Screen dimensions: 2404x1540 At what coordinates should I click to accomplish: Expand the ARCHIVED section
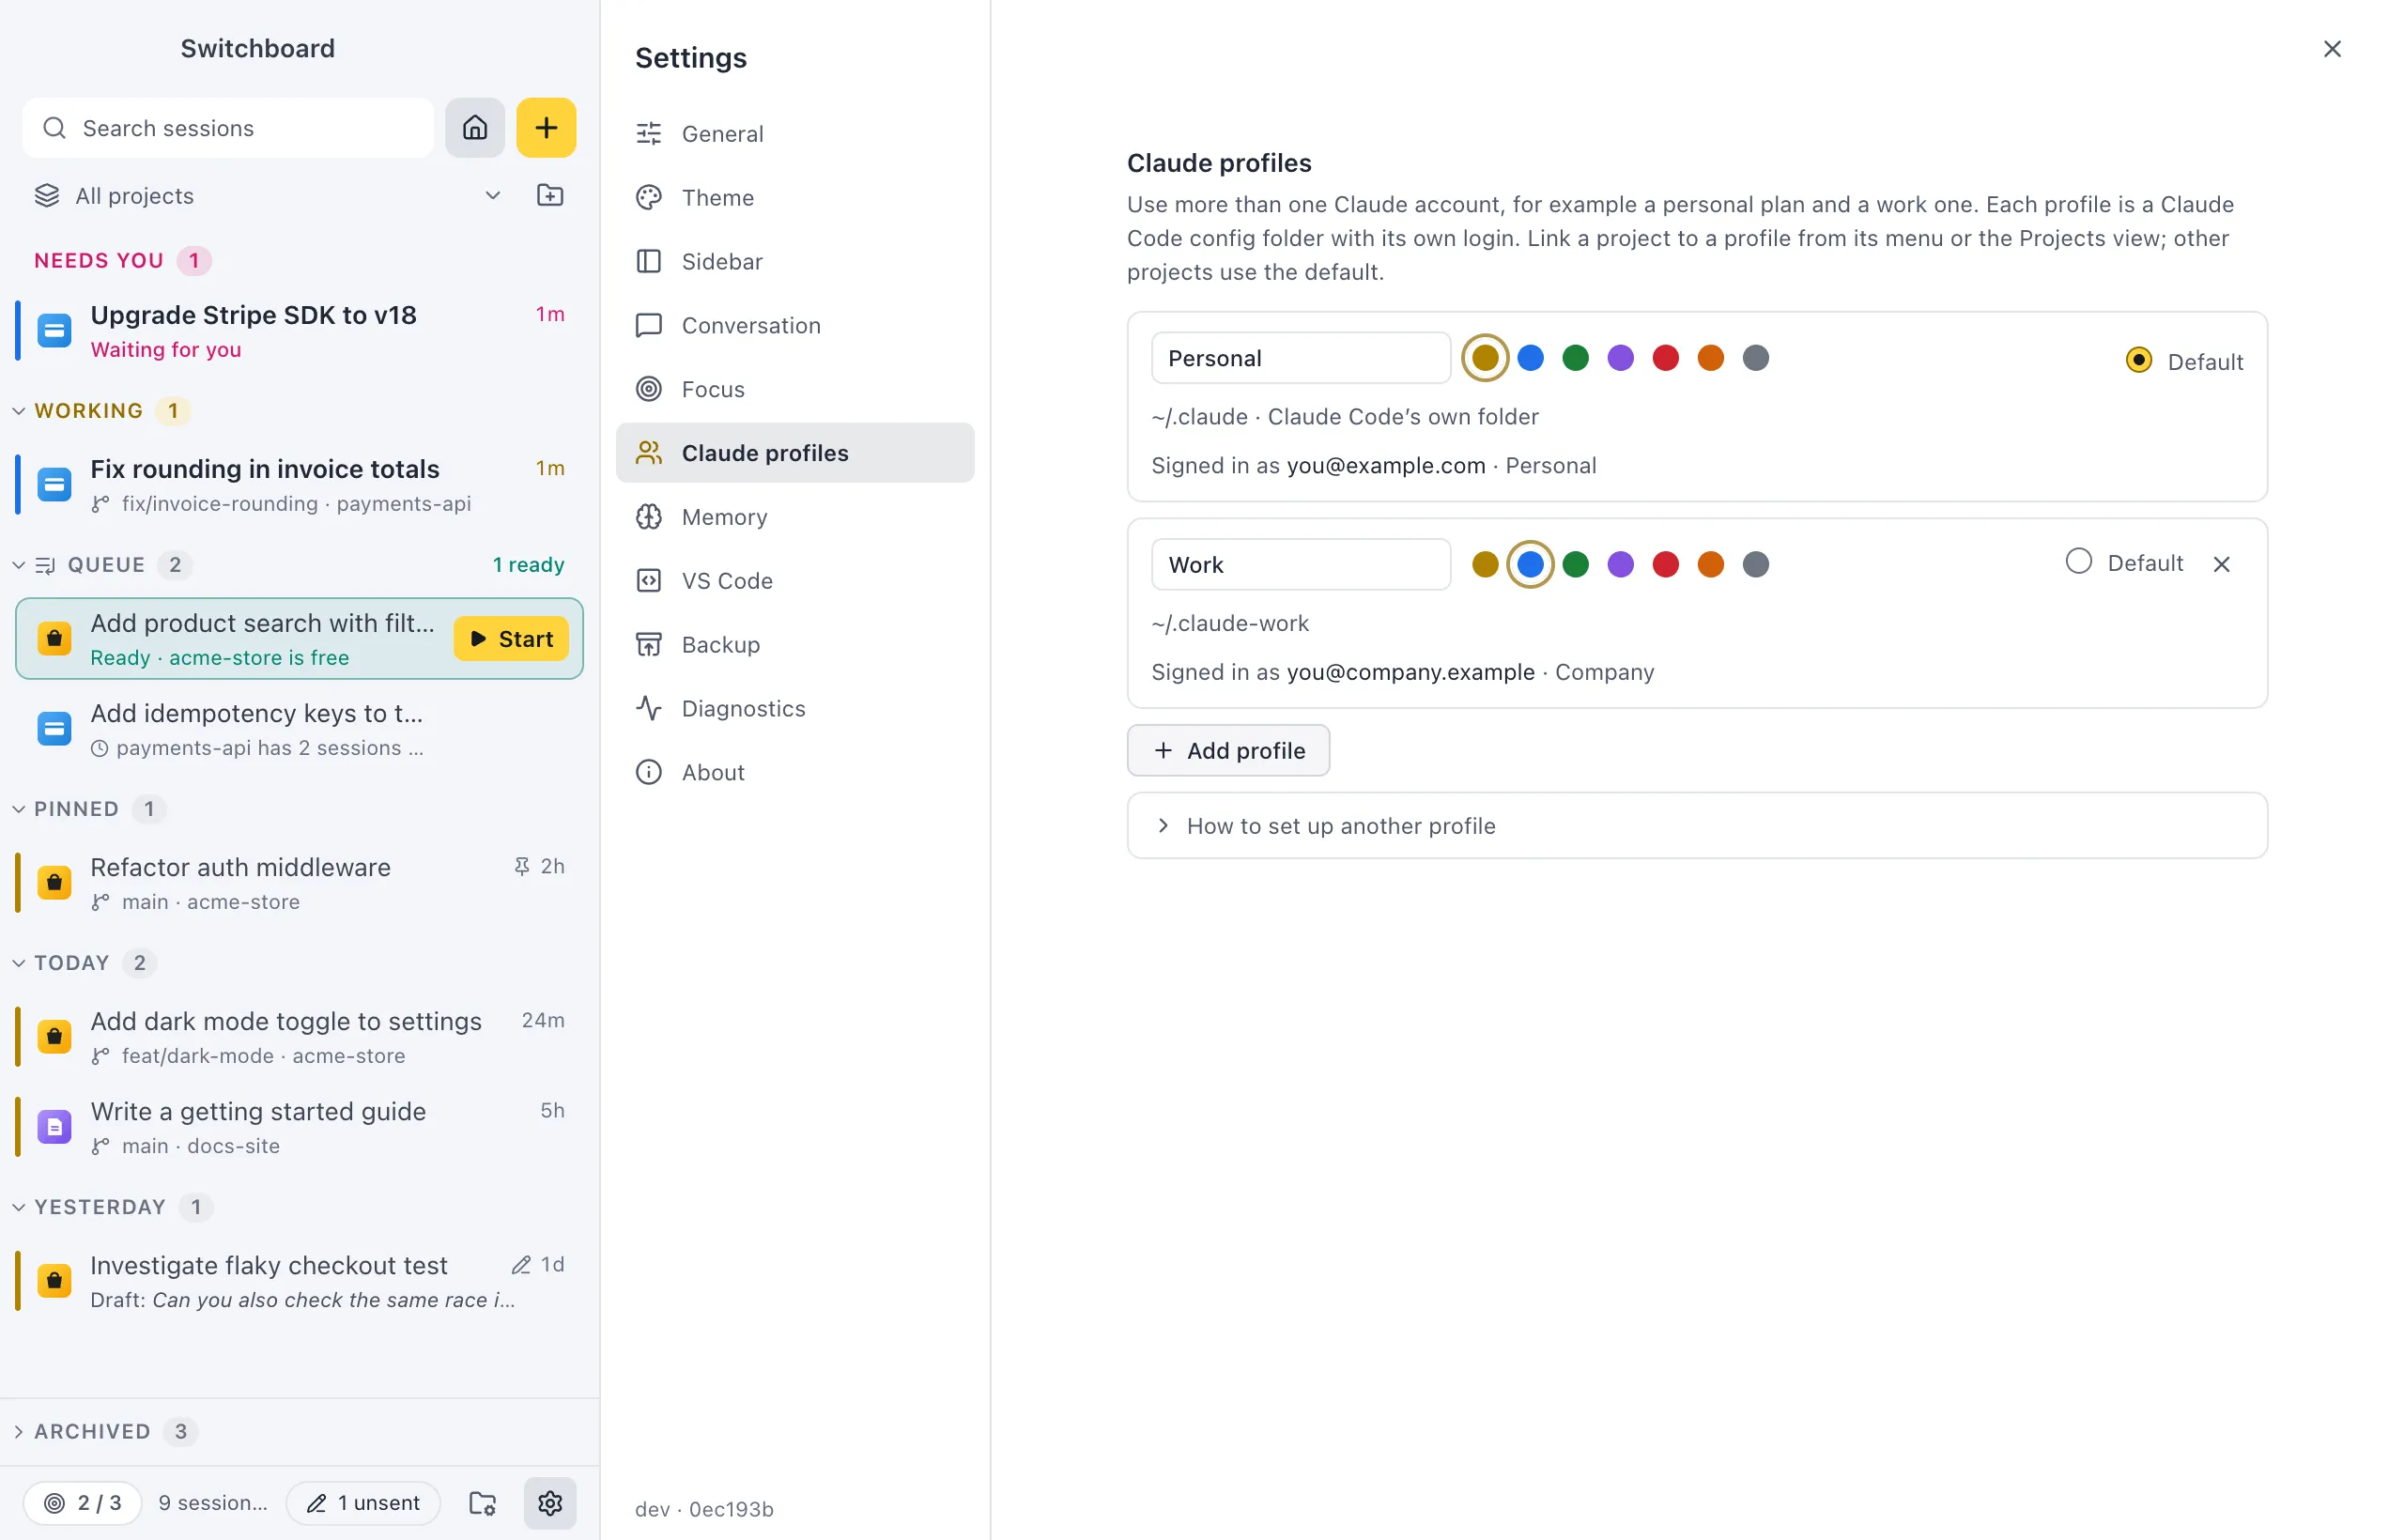[18, 1431]
